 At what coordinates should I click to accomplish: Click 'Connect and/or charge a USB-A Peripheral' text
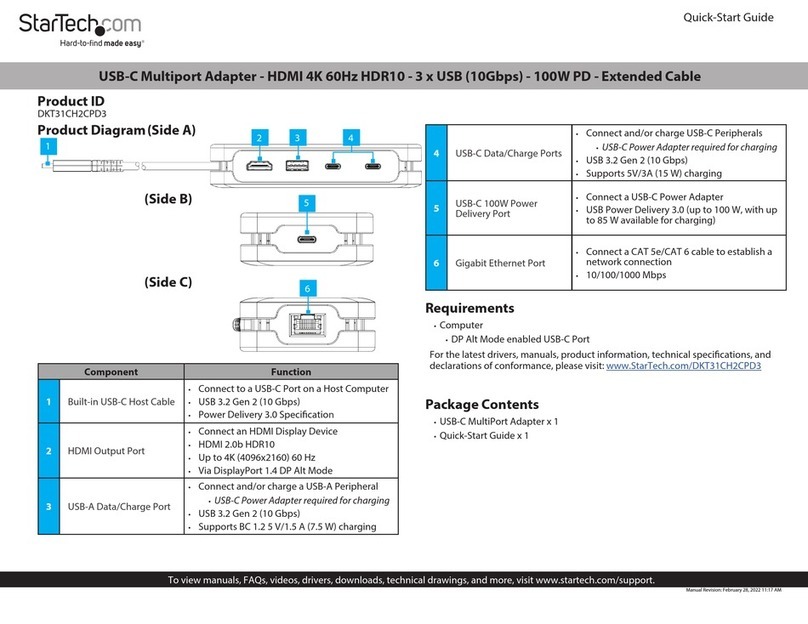coord(288,486)
